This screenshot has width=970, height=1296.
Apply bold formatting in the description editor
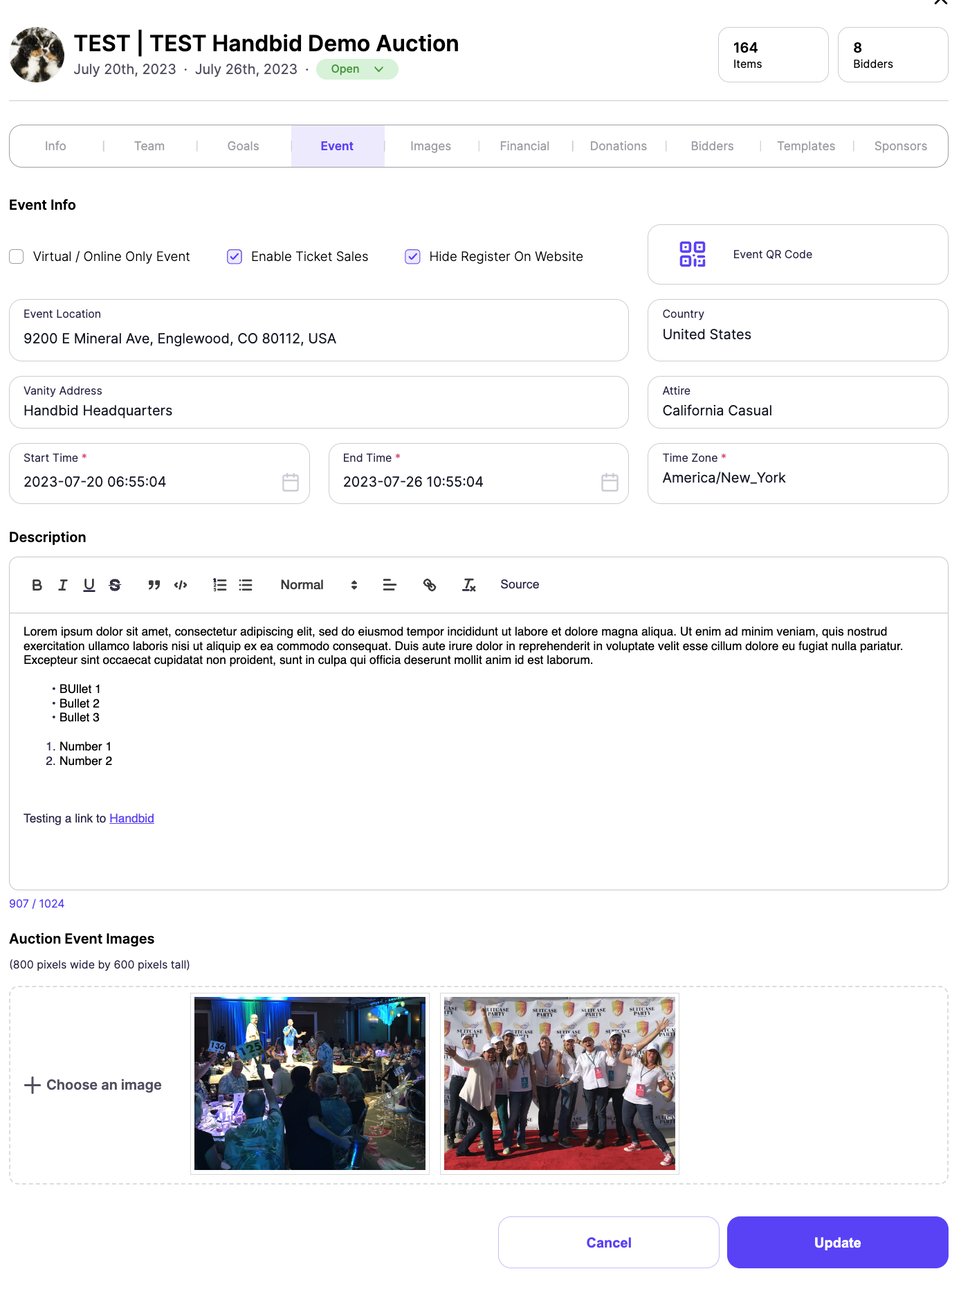[37, 584]
